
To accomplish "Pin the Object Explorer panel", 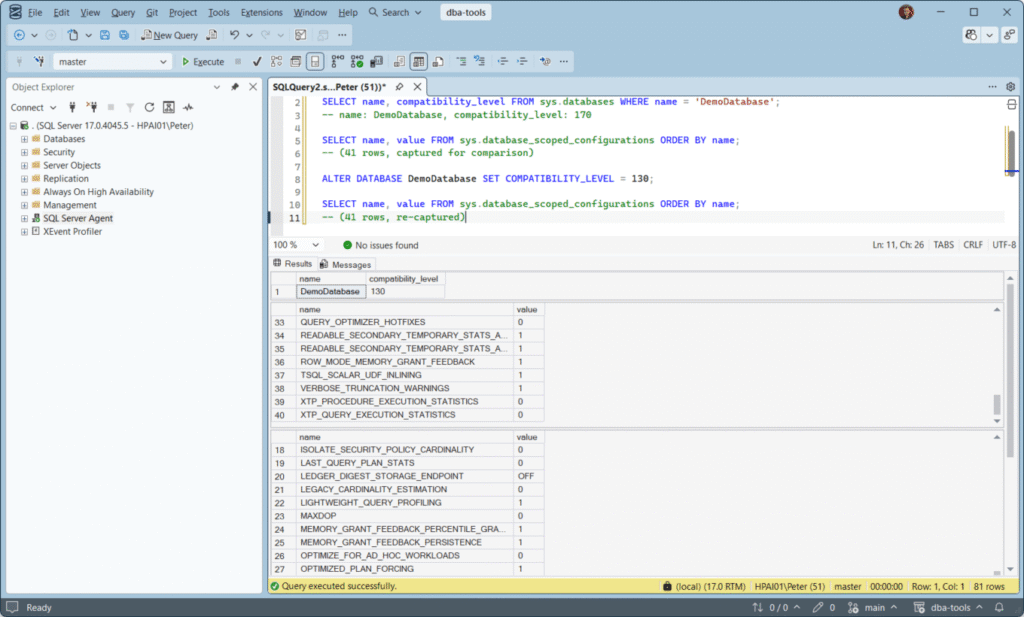I will [x=235, y=87].
